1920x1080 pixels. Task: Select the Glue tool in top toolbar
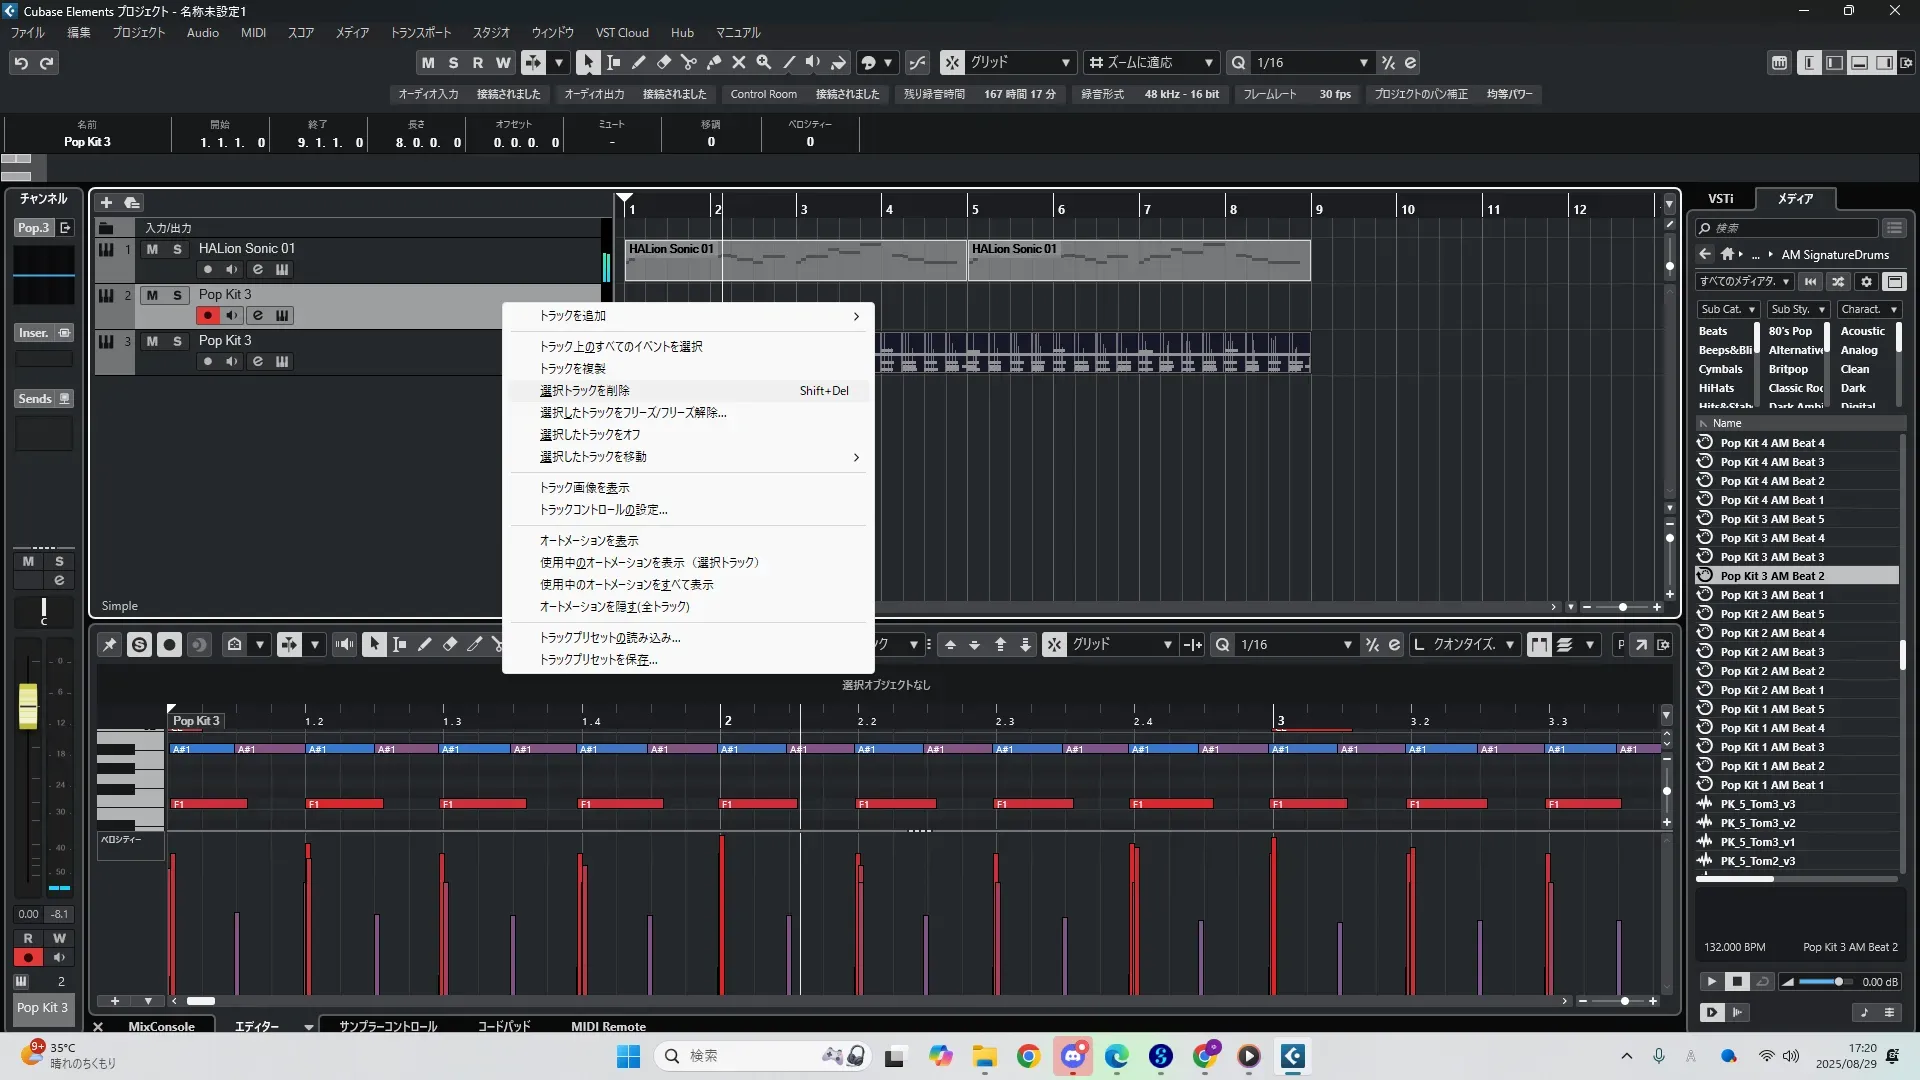(x=713, y=62)
